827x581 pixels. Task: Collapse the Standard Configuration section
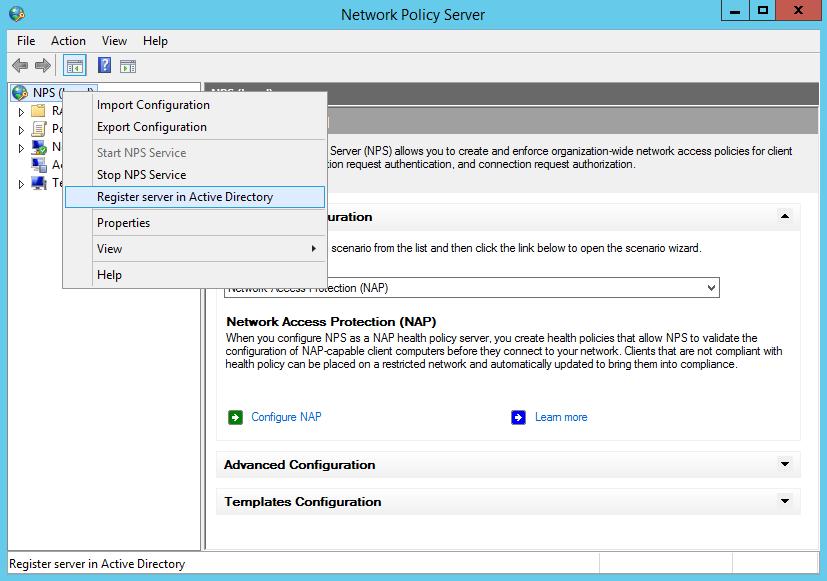click(x=784, y=216)
